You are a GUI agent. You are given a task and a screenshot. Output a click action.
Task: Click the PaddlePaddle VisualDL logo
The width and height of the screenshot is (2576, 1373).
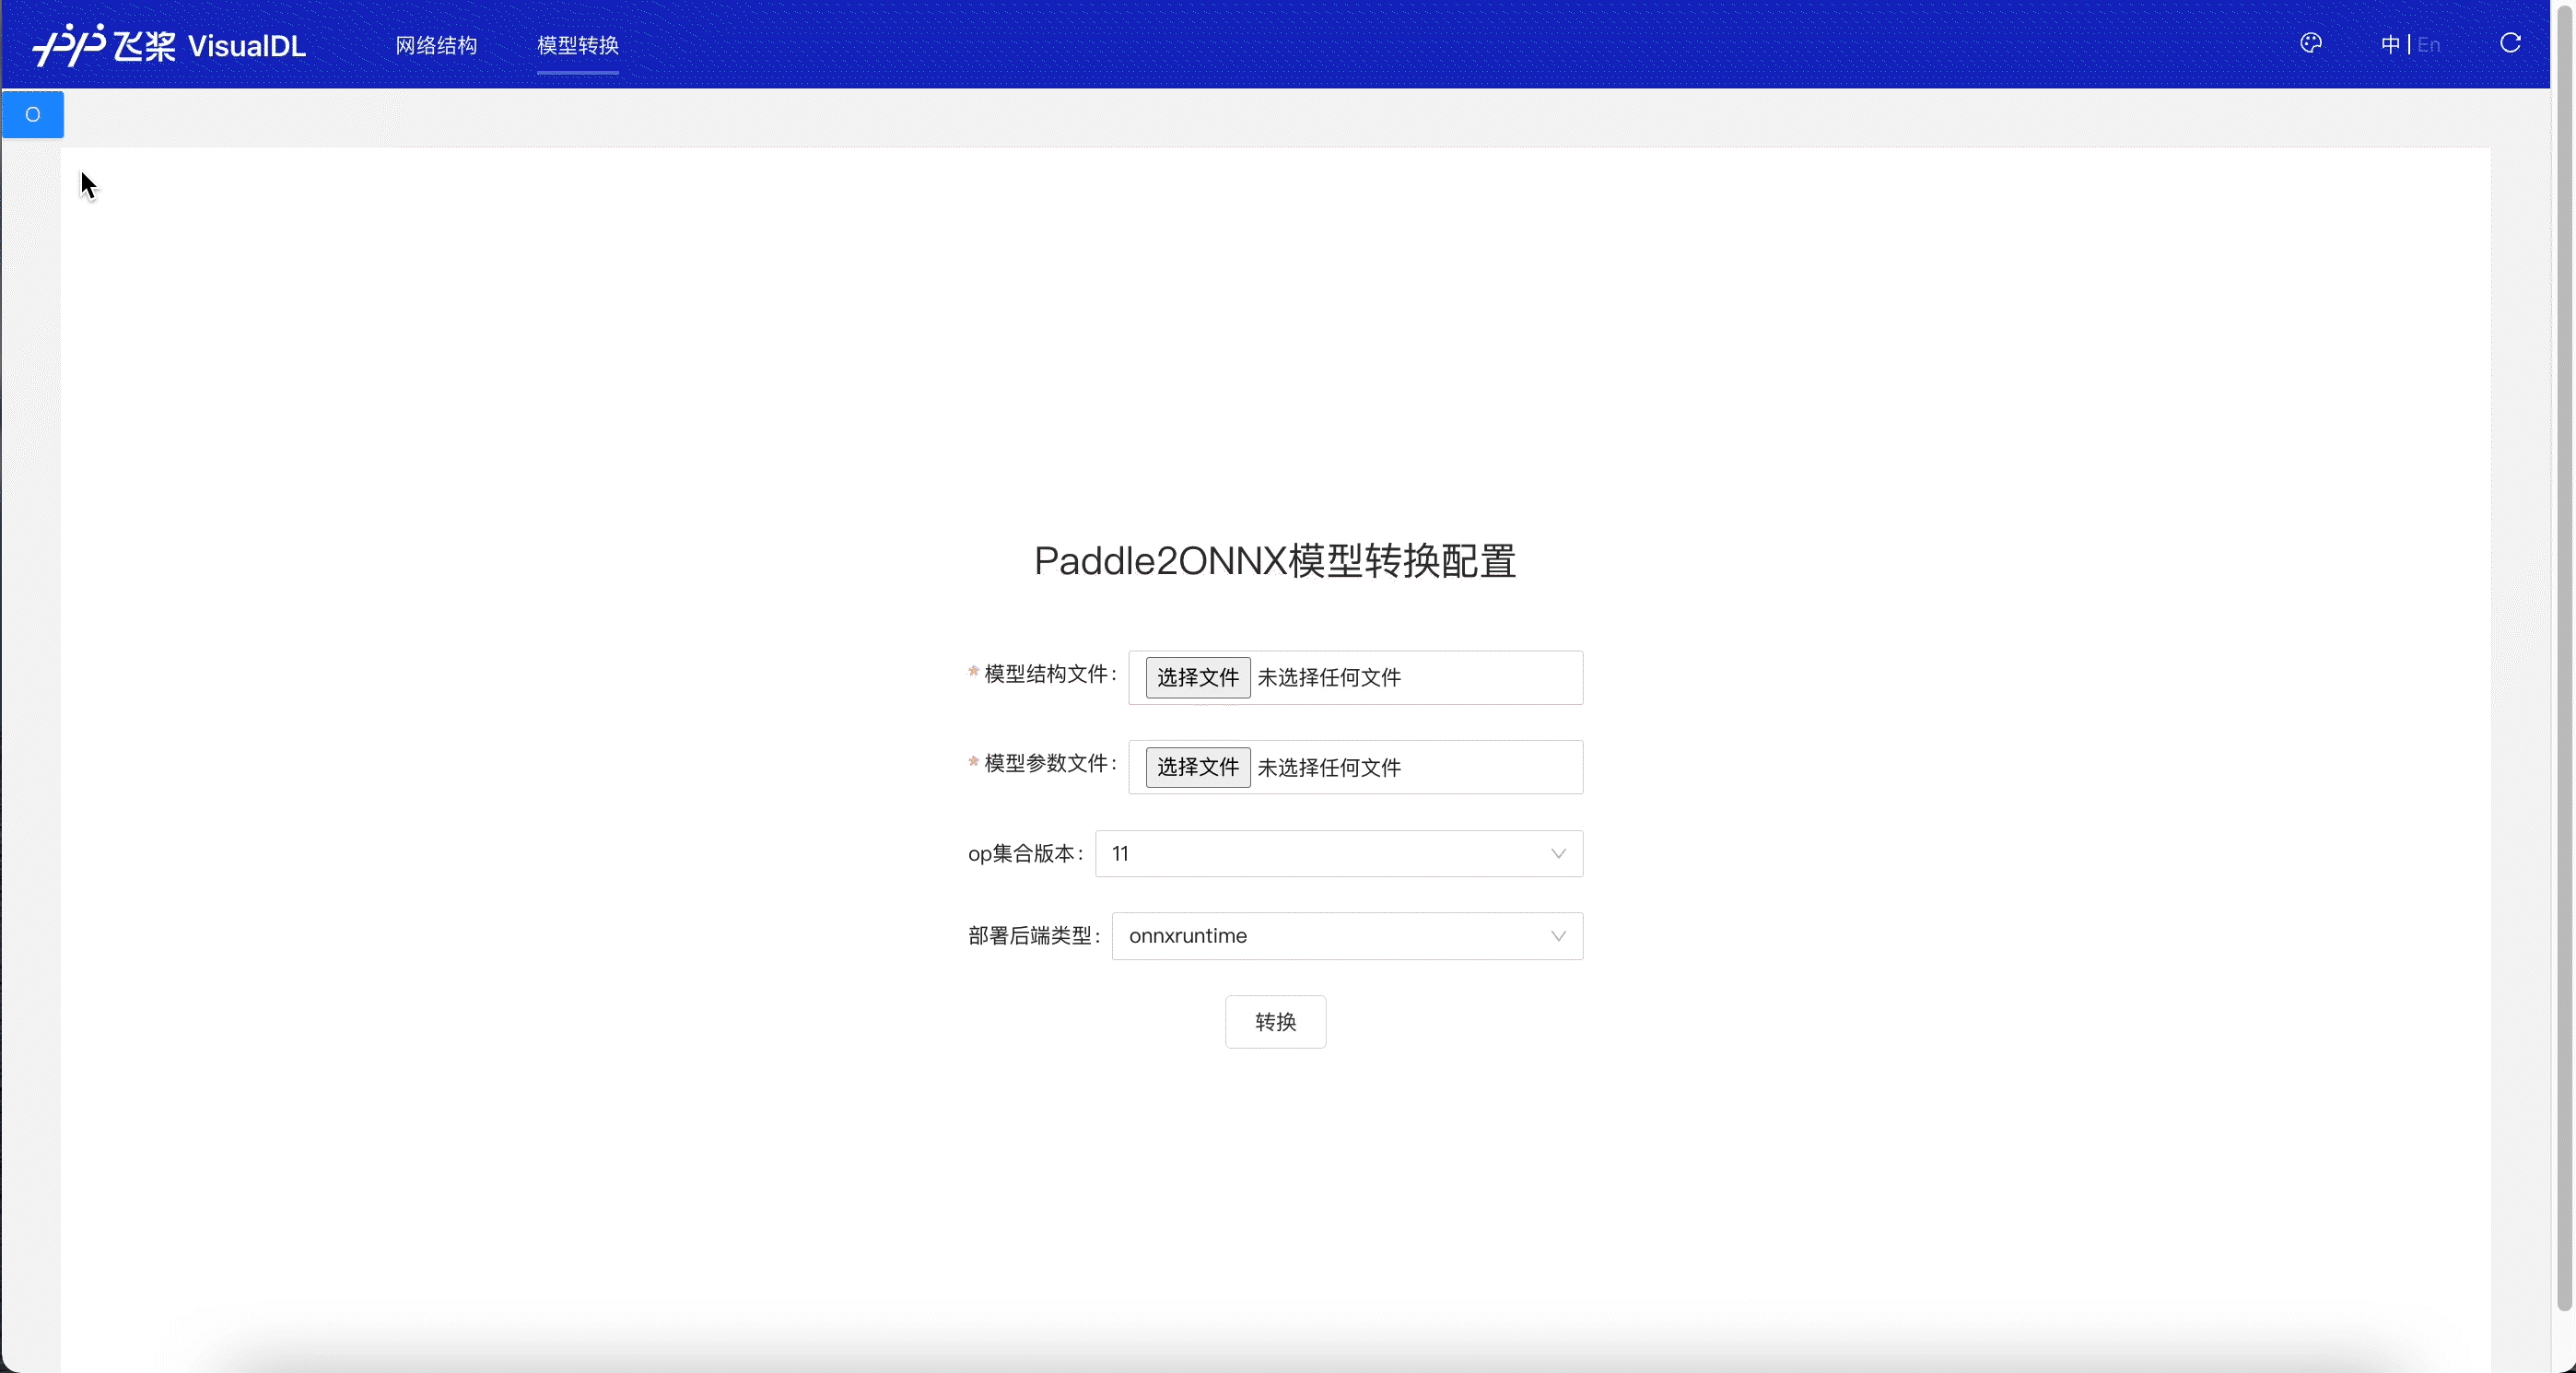pyautogui.click(x=168, y=45)
